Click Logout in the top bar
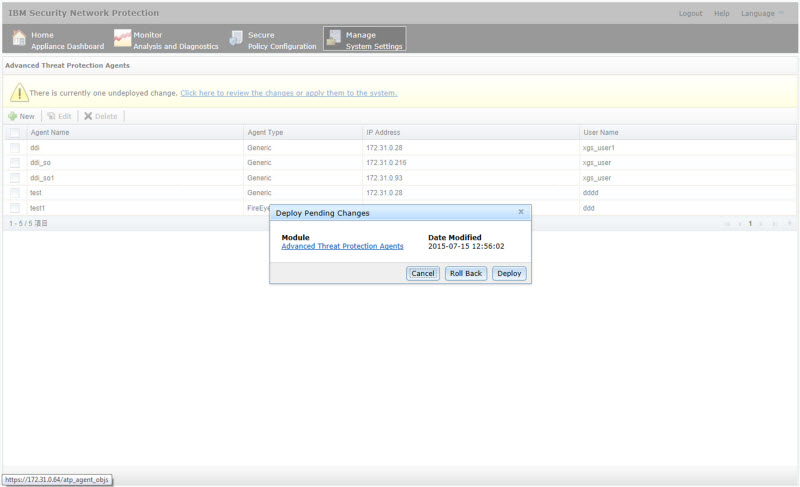800x487 pixels. (690, 13)
